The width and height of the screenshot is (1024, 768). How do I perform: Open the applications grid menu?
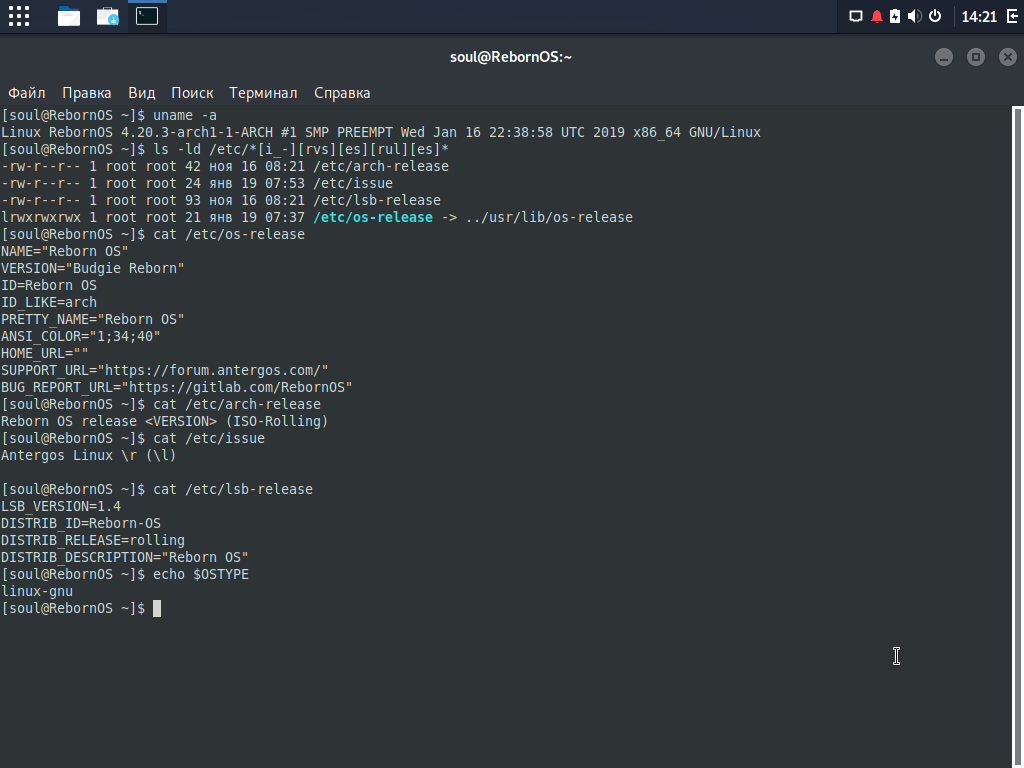[x=19, y=16]
